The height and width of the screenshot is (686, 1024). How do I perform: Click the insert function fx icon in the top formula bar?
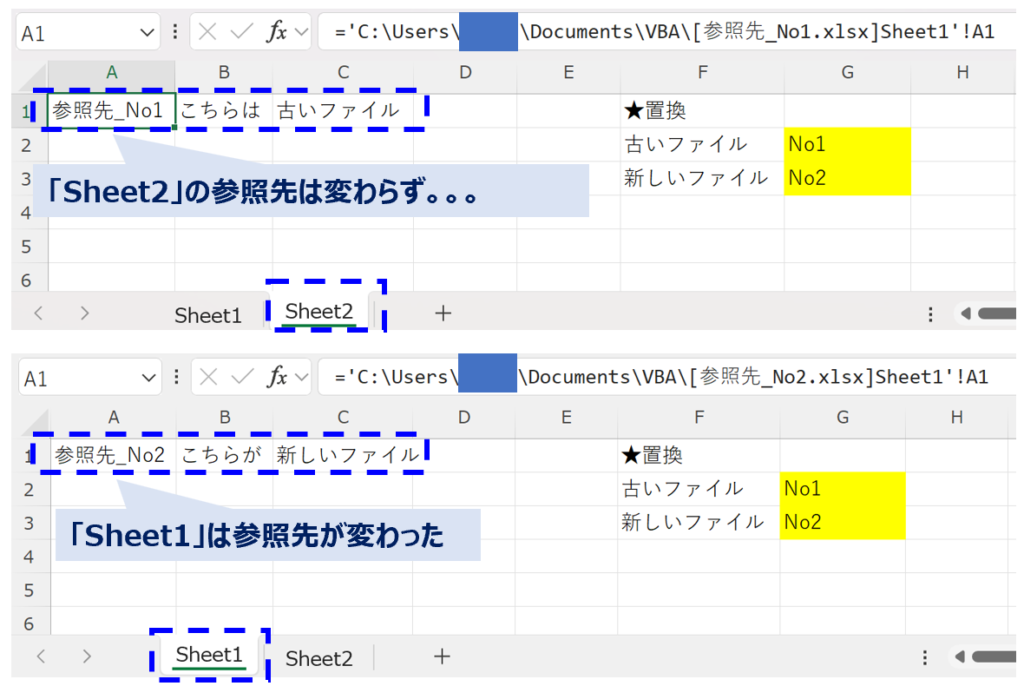click(276, 31)
